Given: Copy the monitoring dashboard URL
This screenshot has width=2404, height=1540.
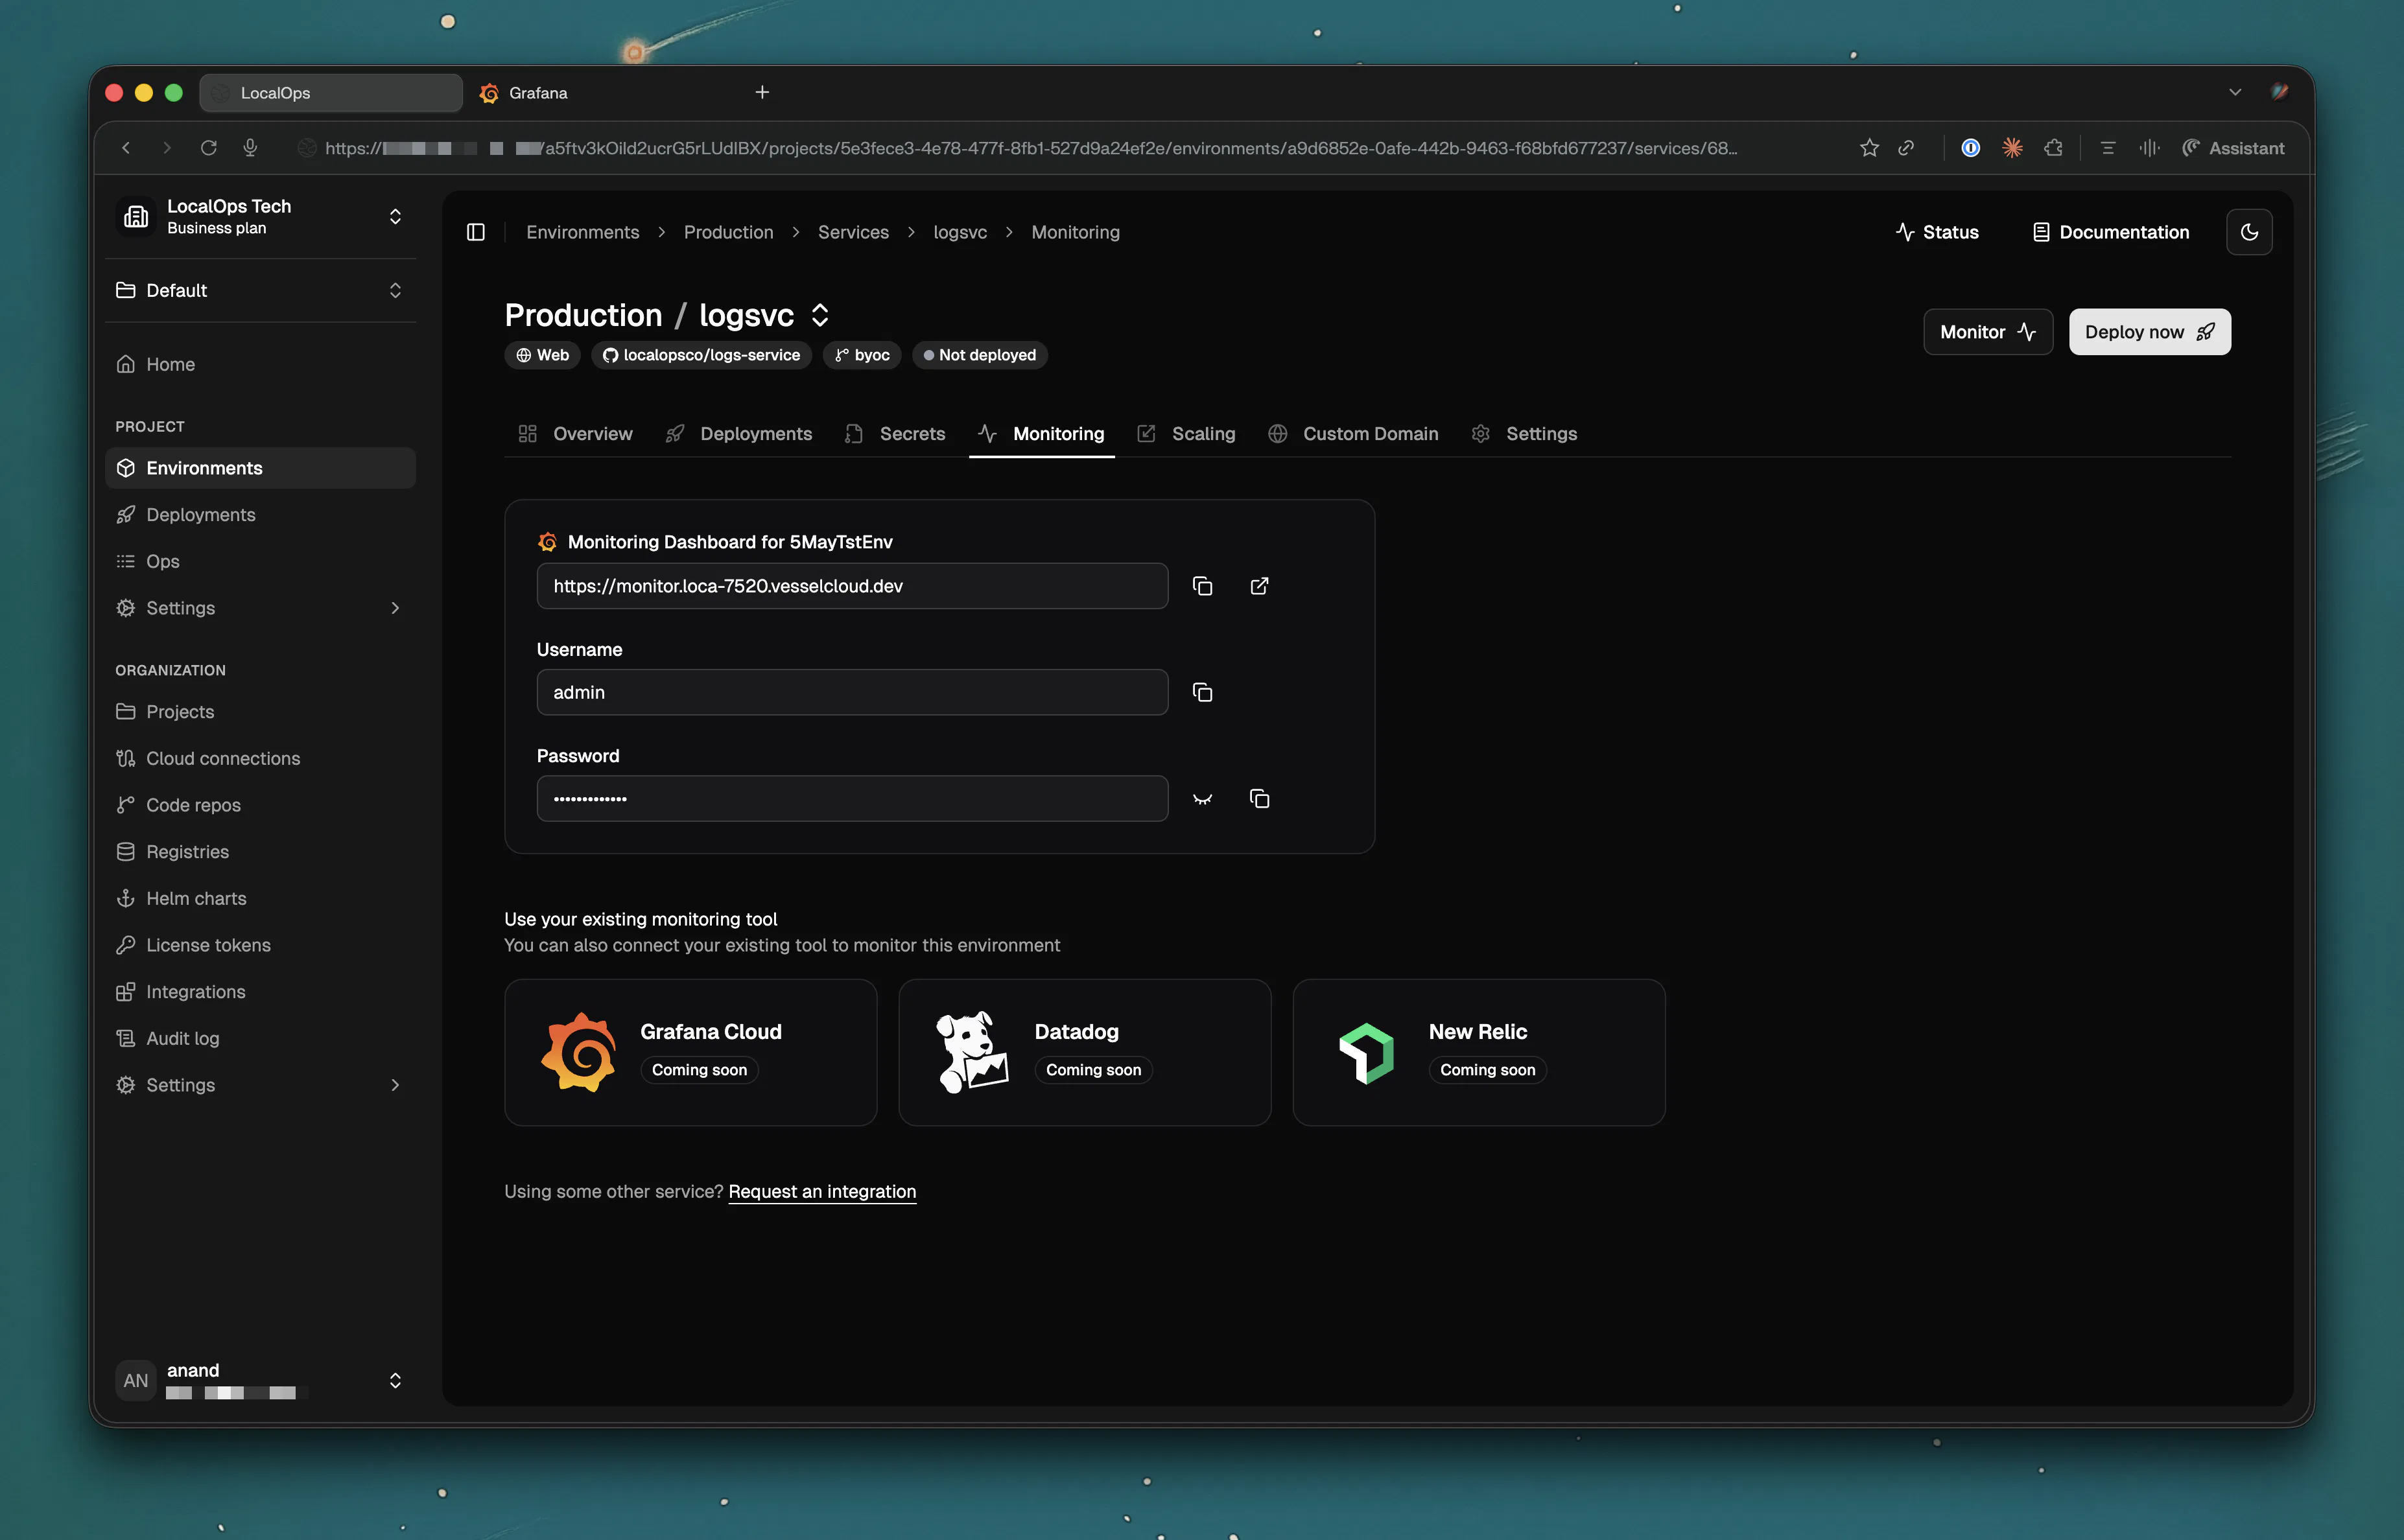Looking at the screenshot, I should click(x=1202, y=586).
